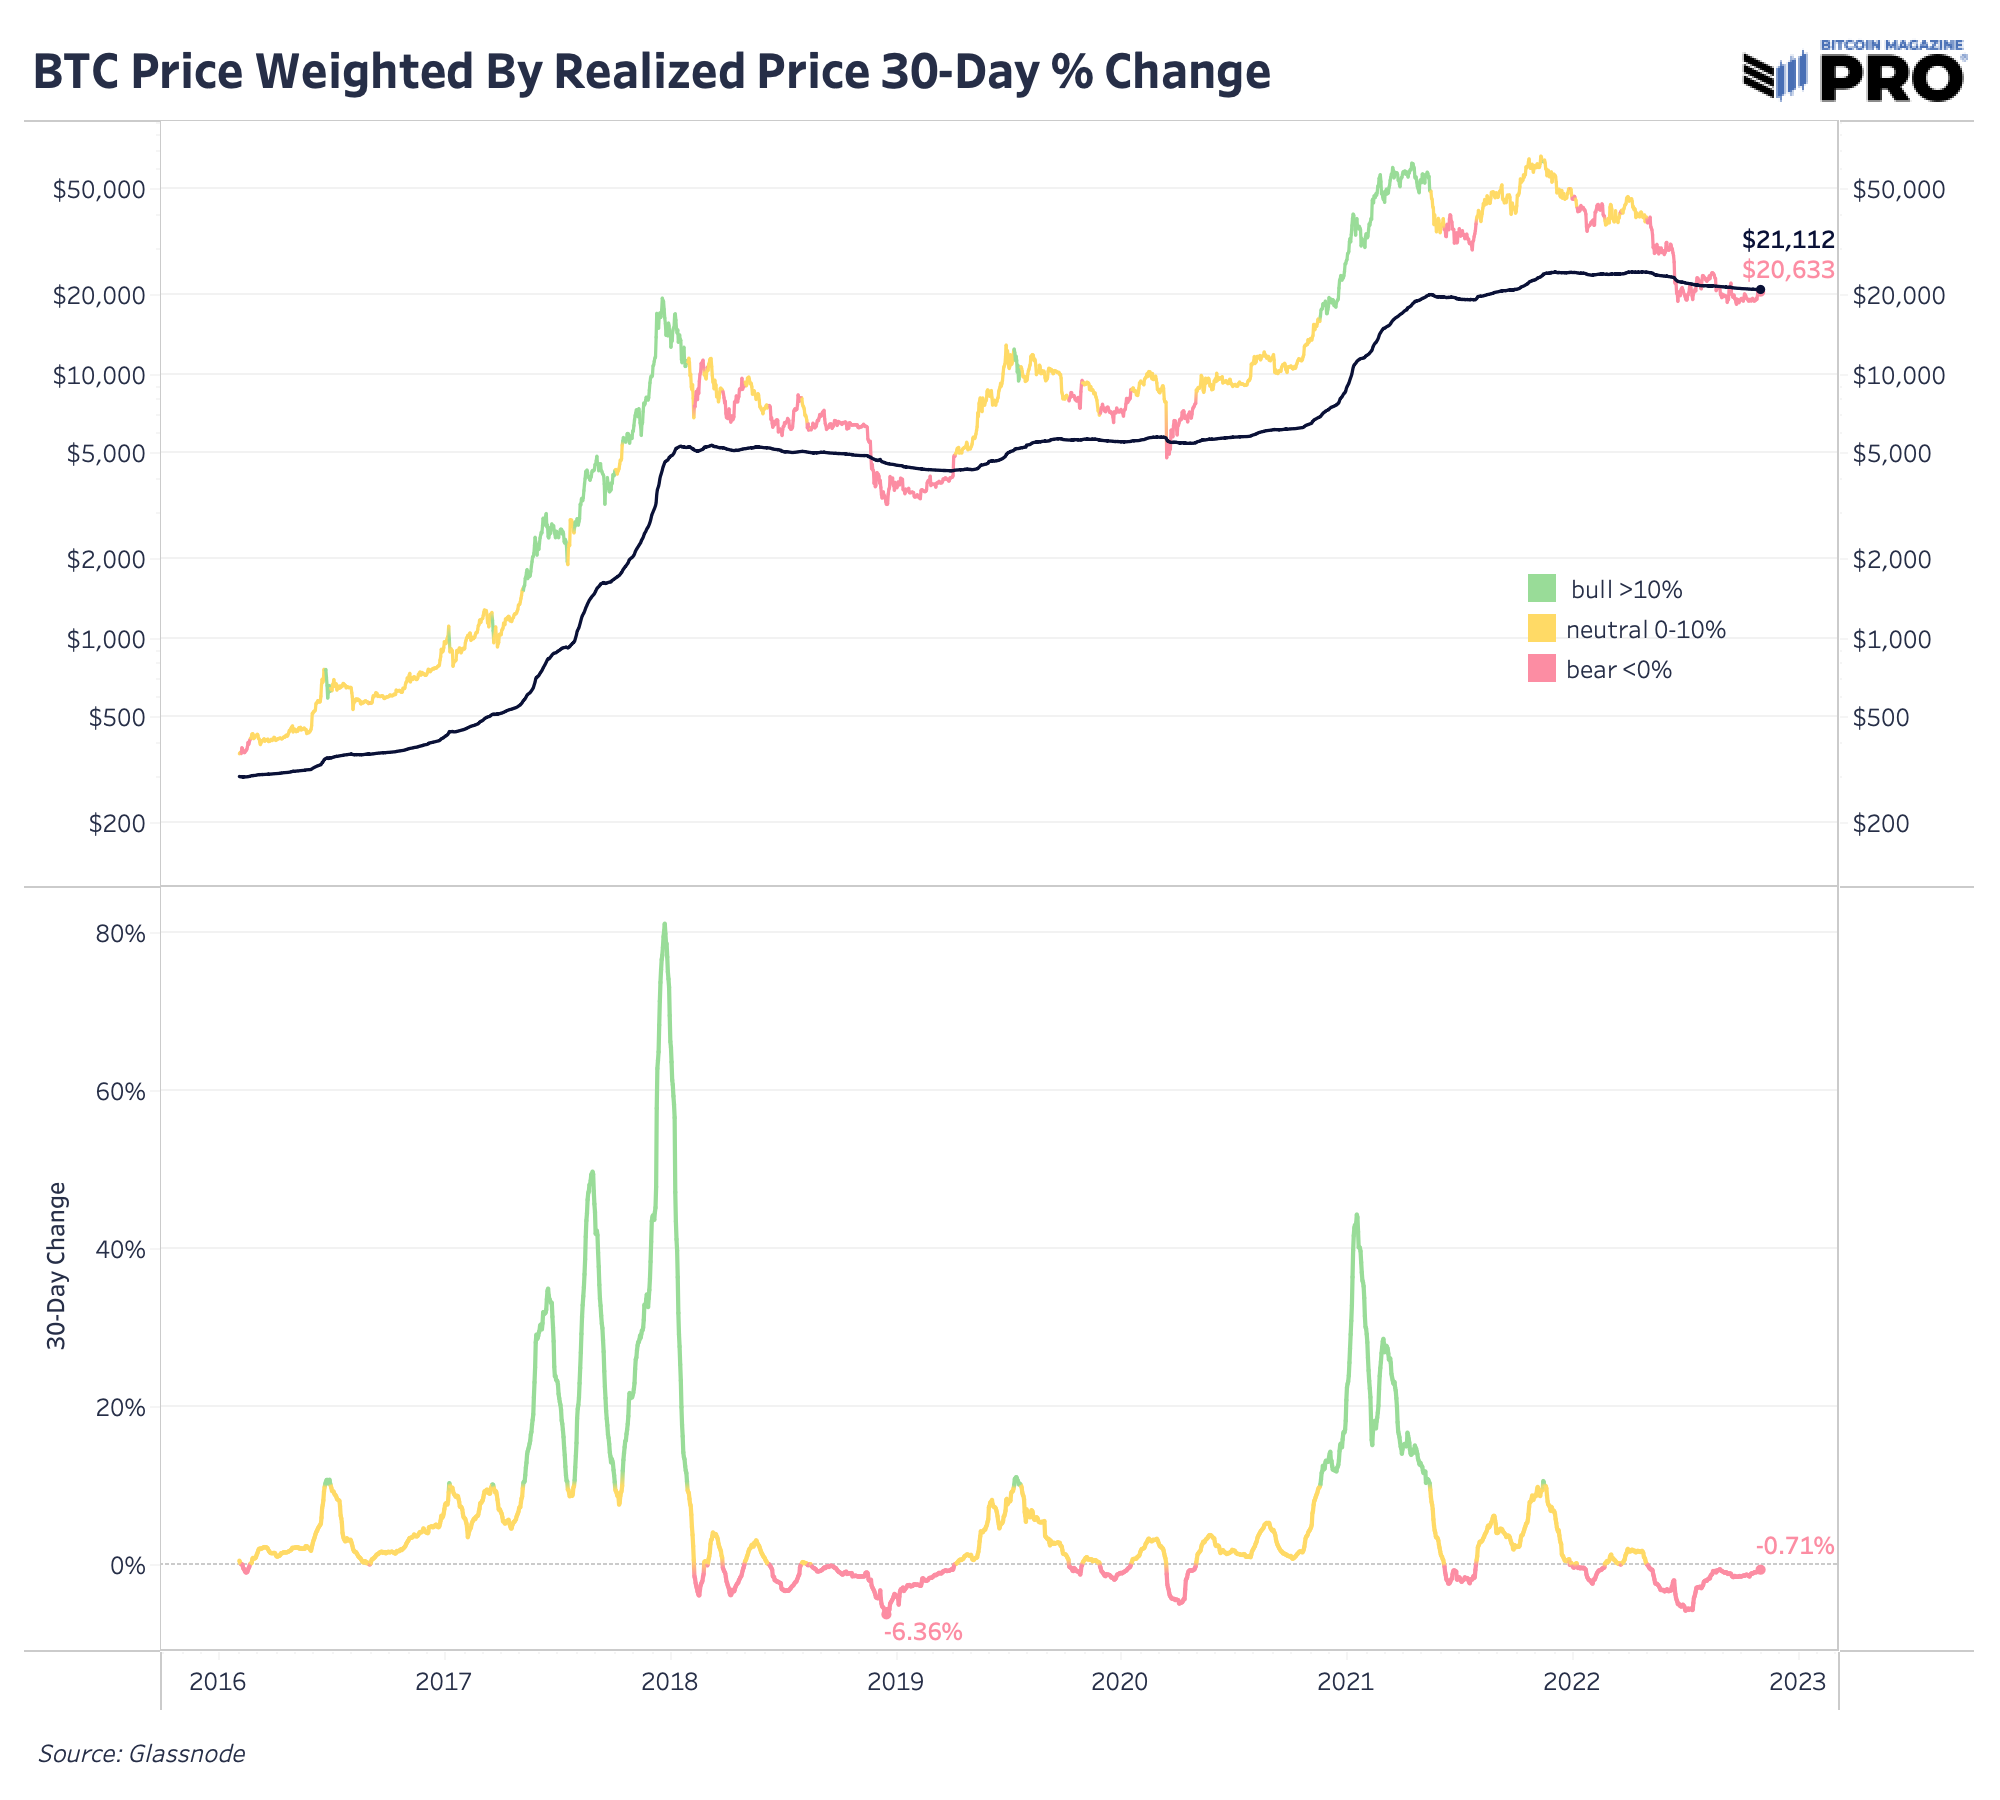Click the 2021 marker on the time axis
Viewport: 2000px width, 1800px height.
coord(1346,1682)
